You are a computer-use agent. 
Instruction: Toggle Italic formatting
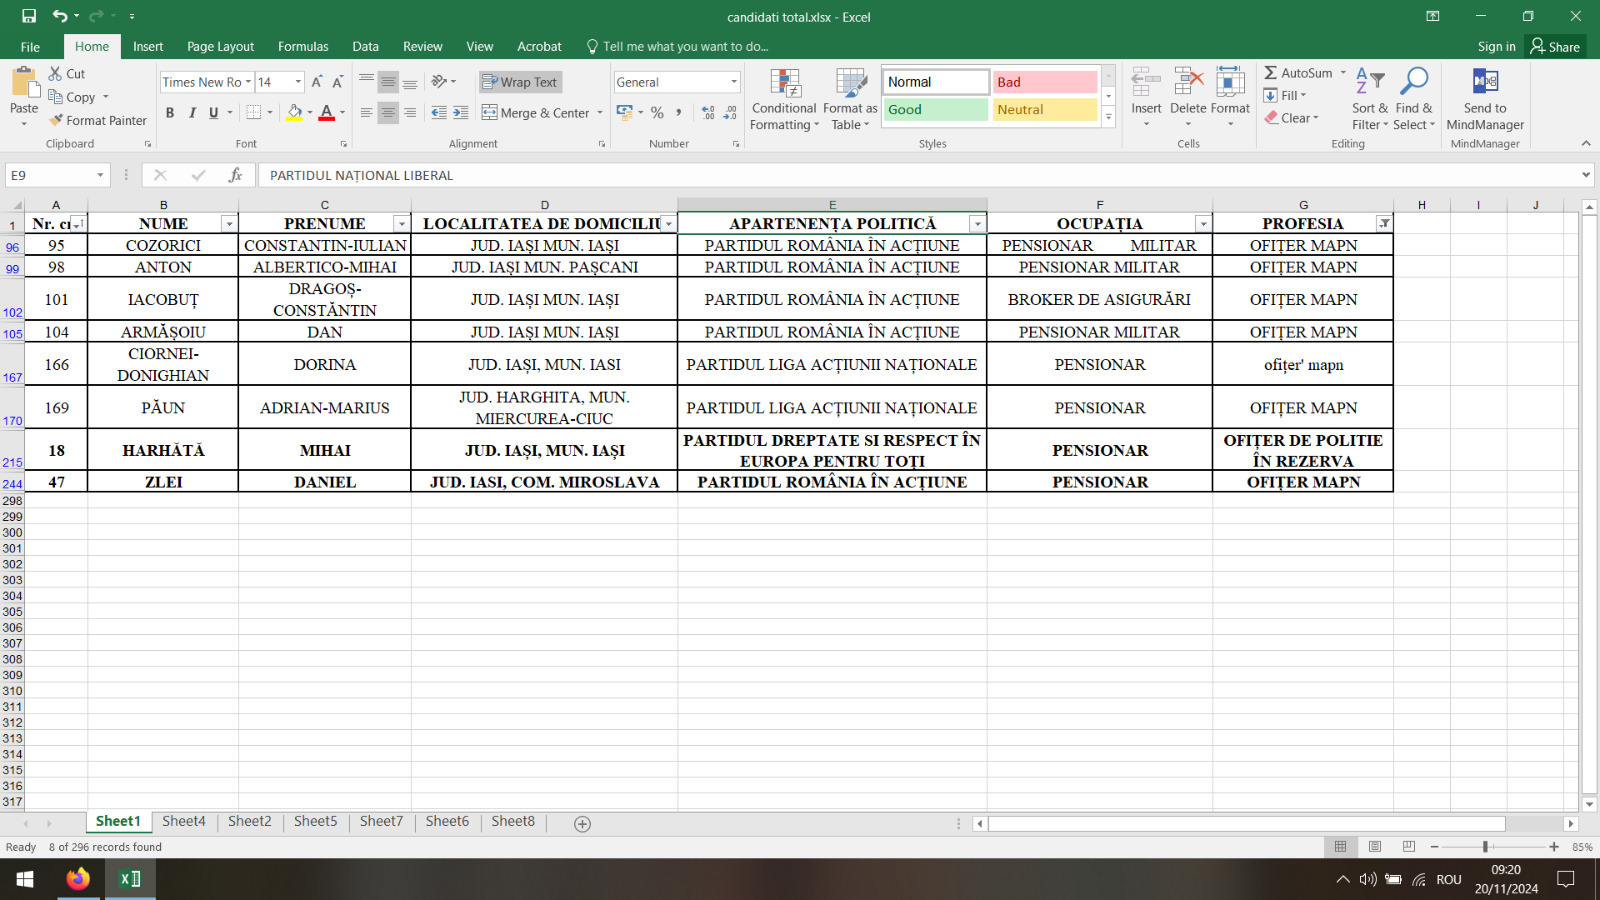[192, 113]
